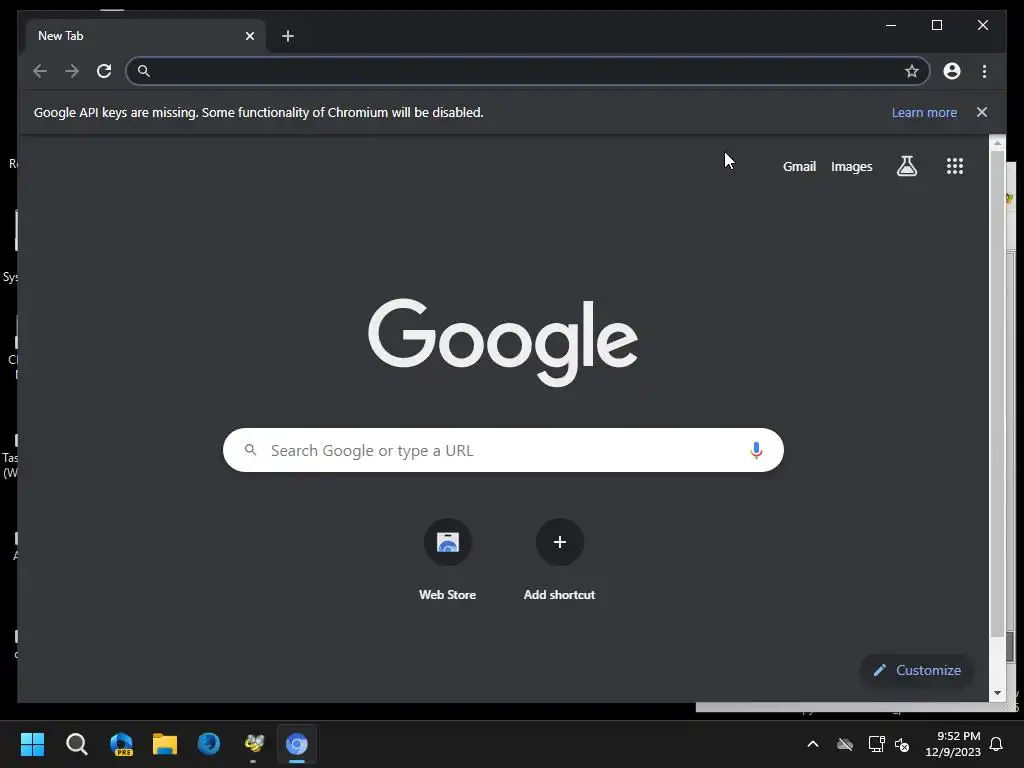Click the scrollbar down arrow
The width and height of the screenshot is (1024, 768).
point(997,693)
